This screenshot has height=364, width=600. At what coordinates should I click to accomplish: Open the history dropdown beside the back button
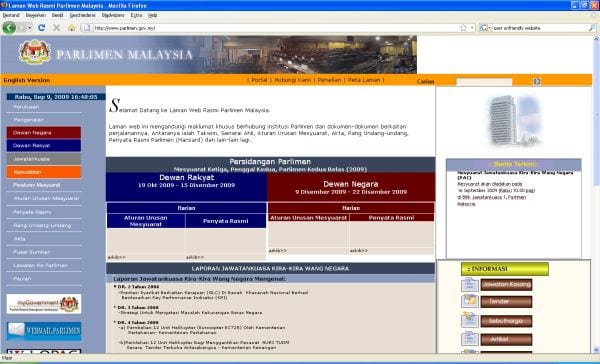(29, 28)
